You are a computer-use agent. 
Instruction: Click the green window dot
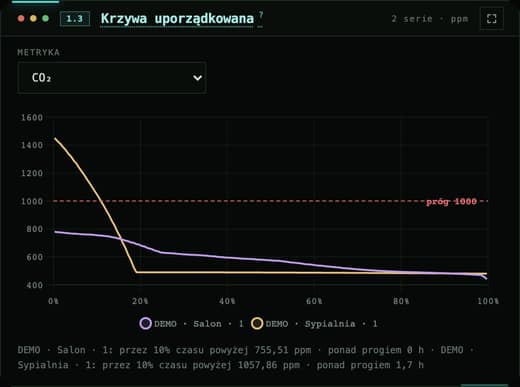46,18
